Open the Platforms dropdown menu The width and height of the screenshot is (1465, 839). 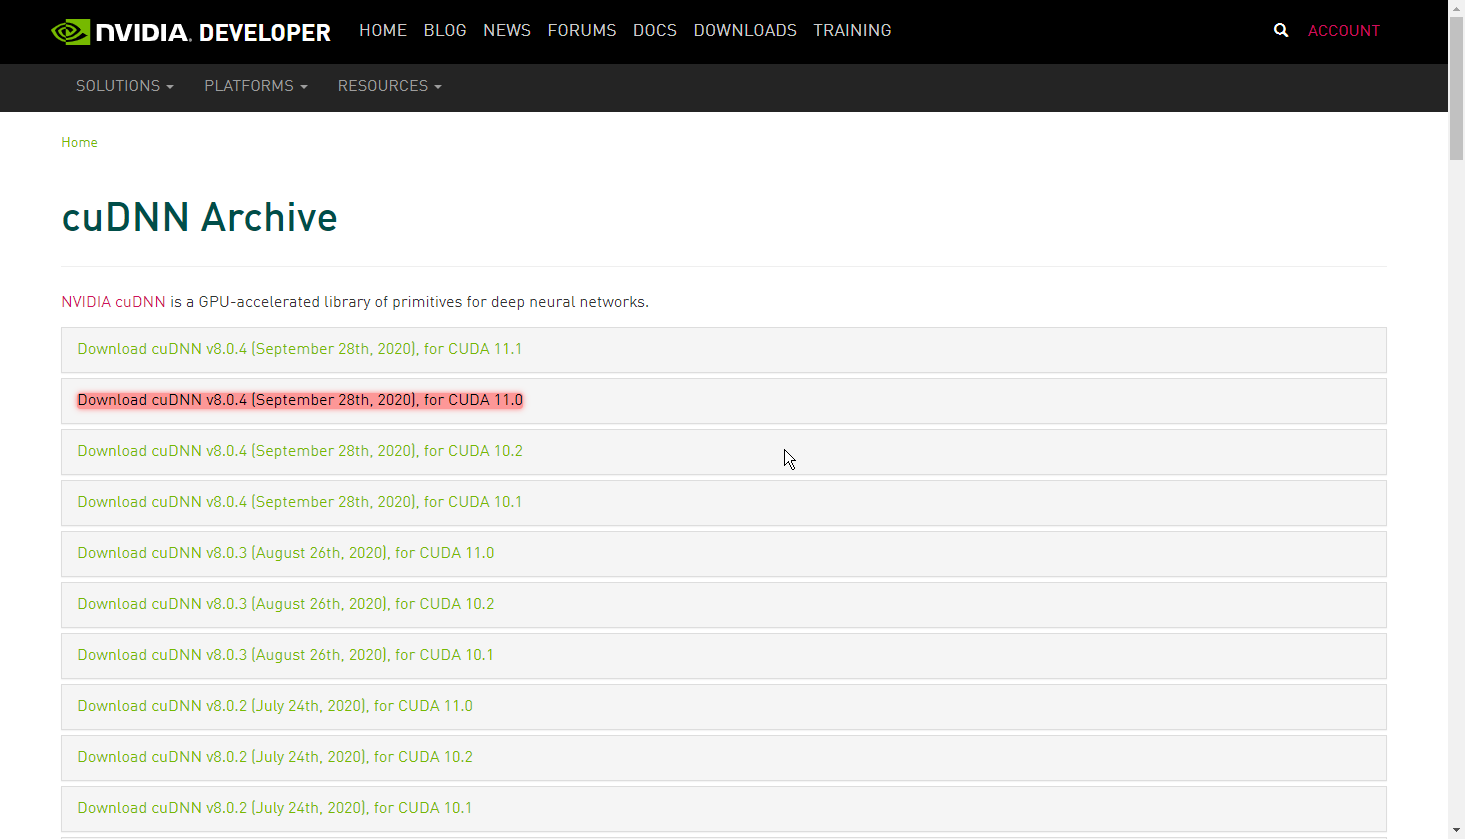pyautogui.click(x=255, y=86)
